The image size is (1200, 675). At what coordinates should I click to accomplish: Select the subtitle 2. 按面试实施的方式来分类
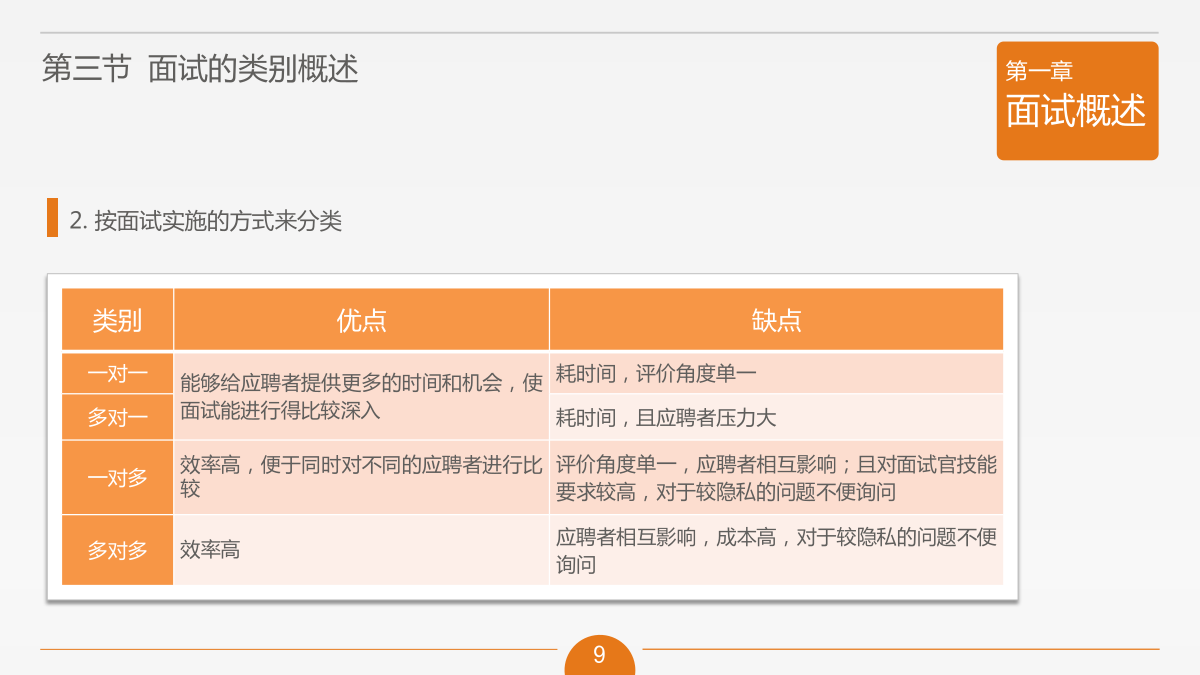point(206,221)
